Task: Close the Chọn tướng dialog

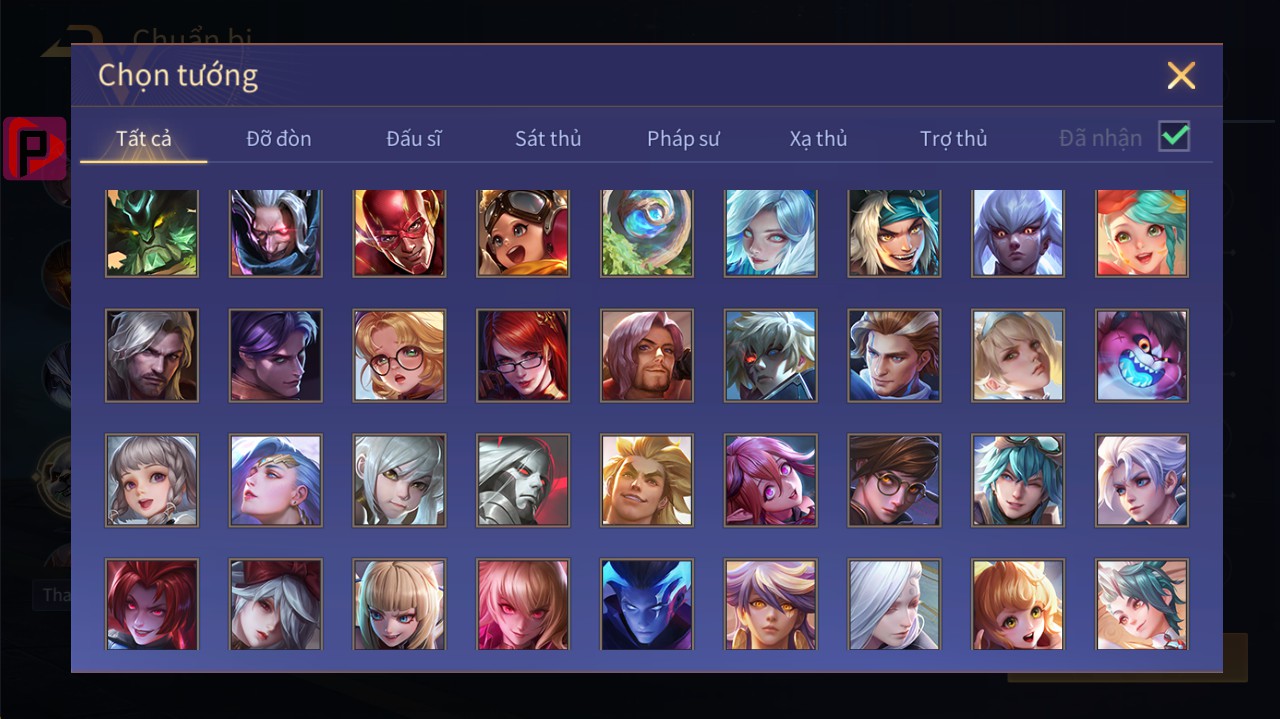Action: click(1181, 75)
